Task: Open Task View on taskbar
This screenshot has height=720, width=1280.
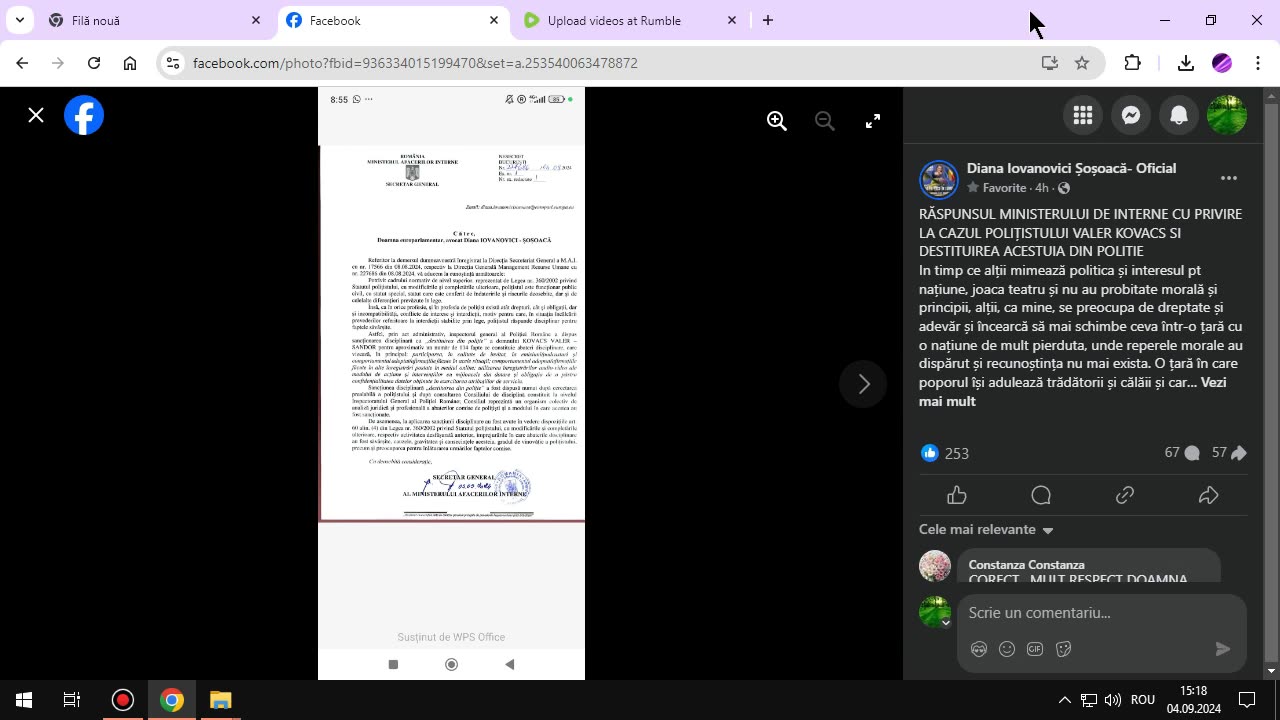Action: click(72, 700)
